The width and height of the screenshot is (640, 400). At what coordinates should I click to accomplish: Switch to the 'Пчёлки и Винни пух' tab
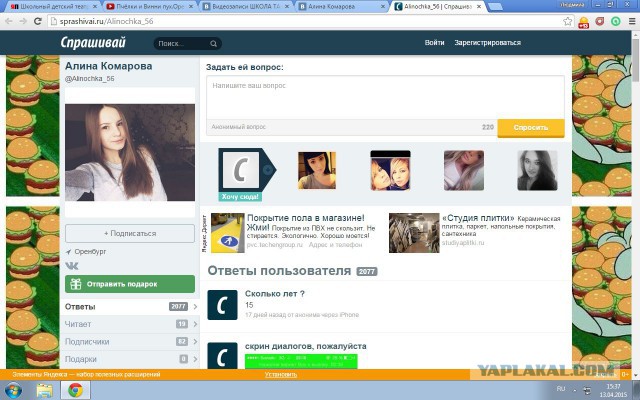(149, 7)
